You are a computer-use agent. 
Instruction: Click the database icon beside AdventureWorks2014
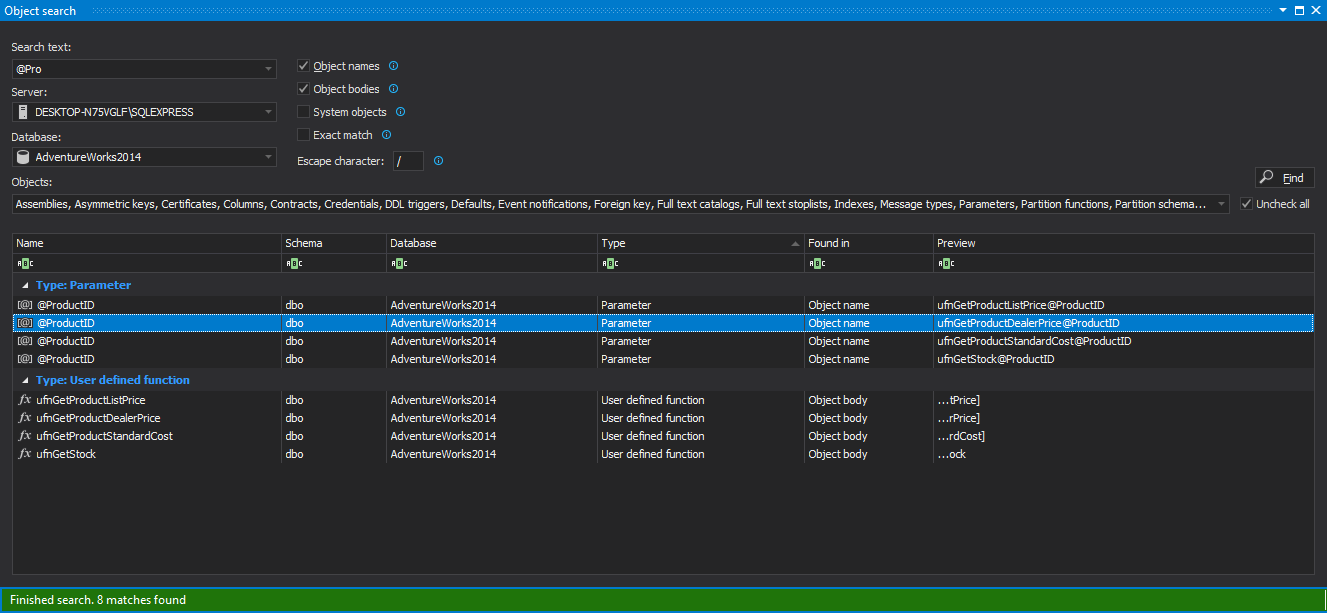[22, 157]
